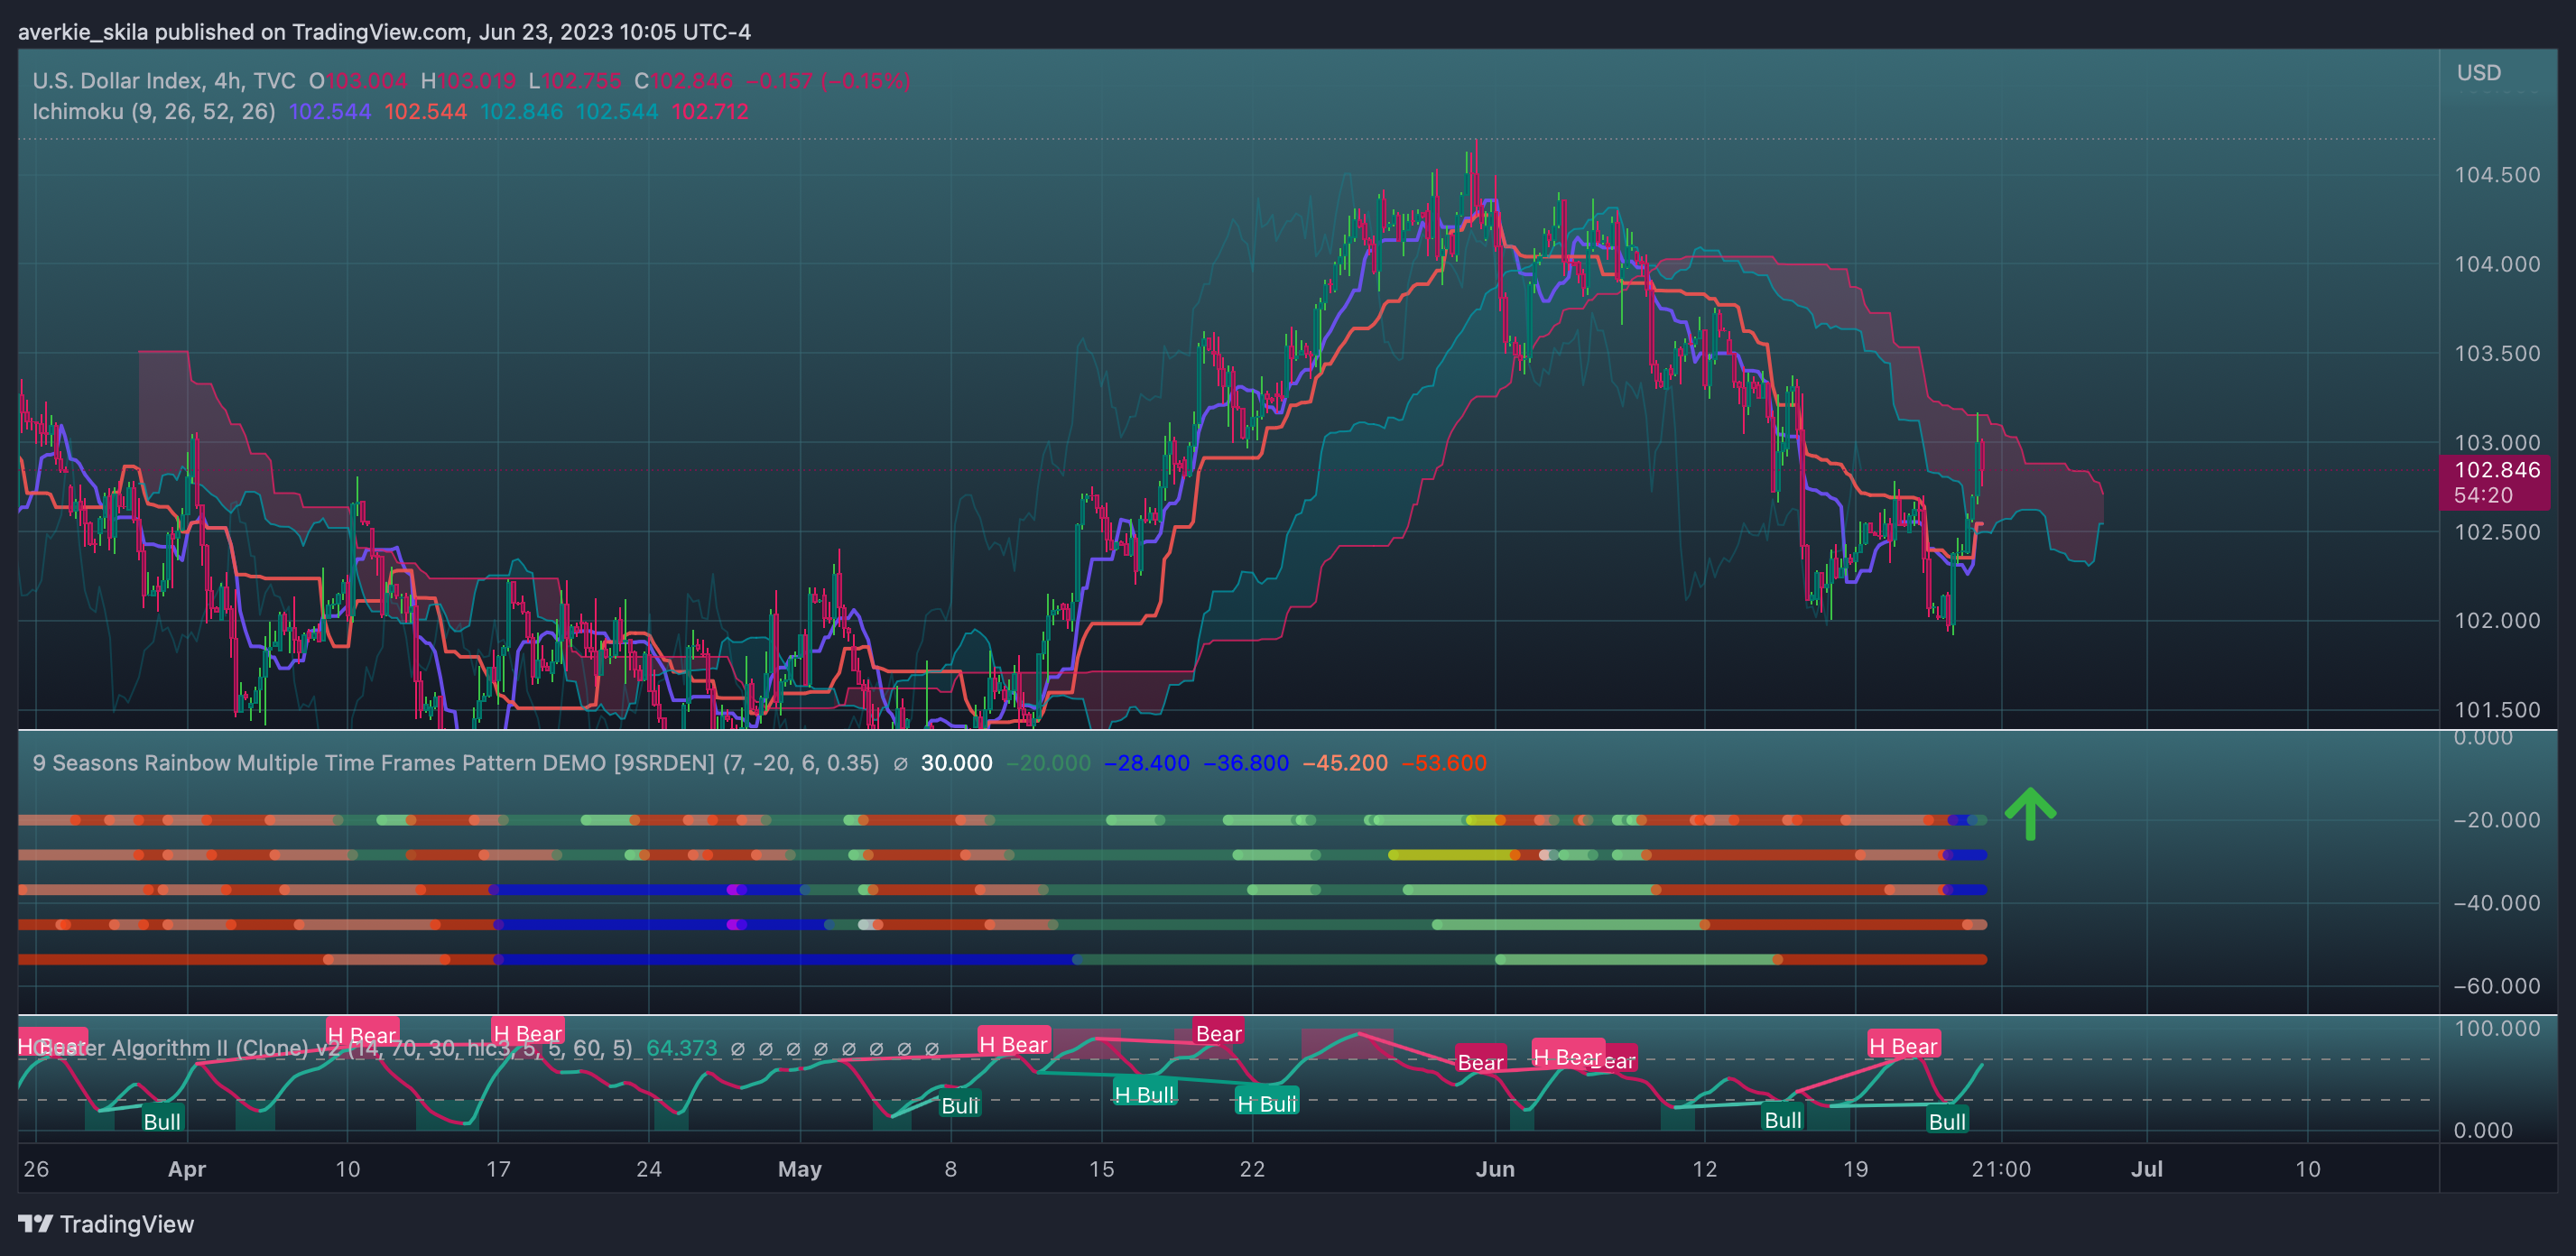Click the teal Ichimoku value 102.846
This screenshot has width=2576, height=1256.
click(x=521, y=111)
